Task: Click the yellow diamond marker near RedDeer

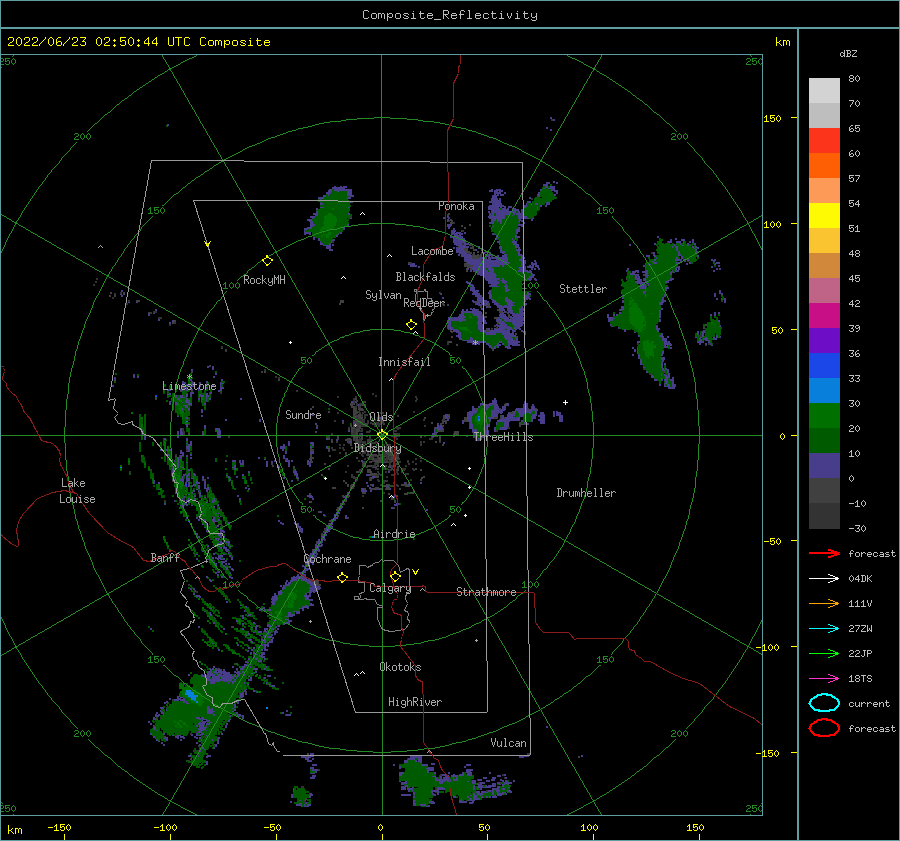Action: click(411, 325)
